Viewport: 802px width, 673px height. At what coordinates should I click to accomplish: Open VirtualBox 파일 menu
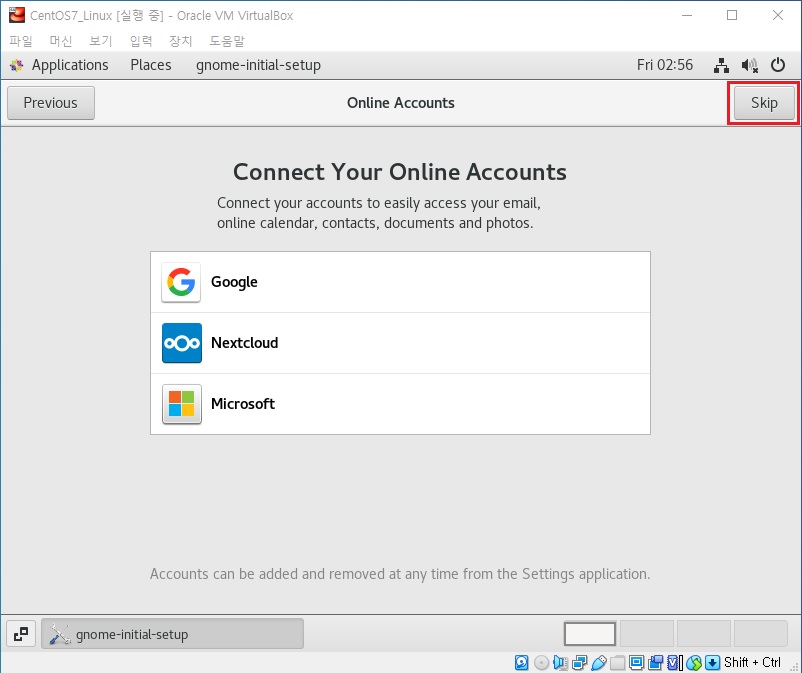[20, 41]
